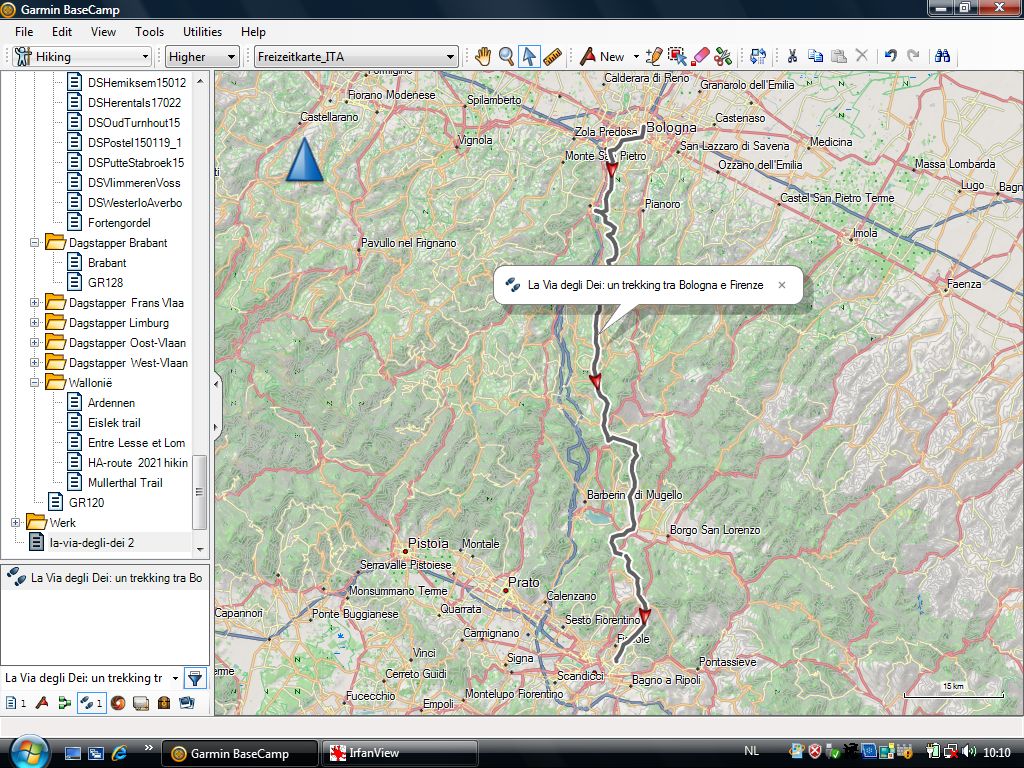Open the Utilities menu
The image size is (1024, 768).
pyautogui.click(x=202, y=32)
